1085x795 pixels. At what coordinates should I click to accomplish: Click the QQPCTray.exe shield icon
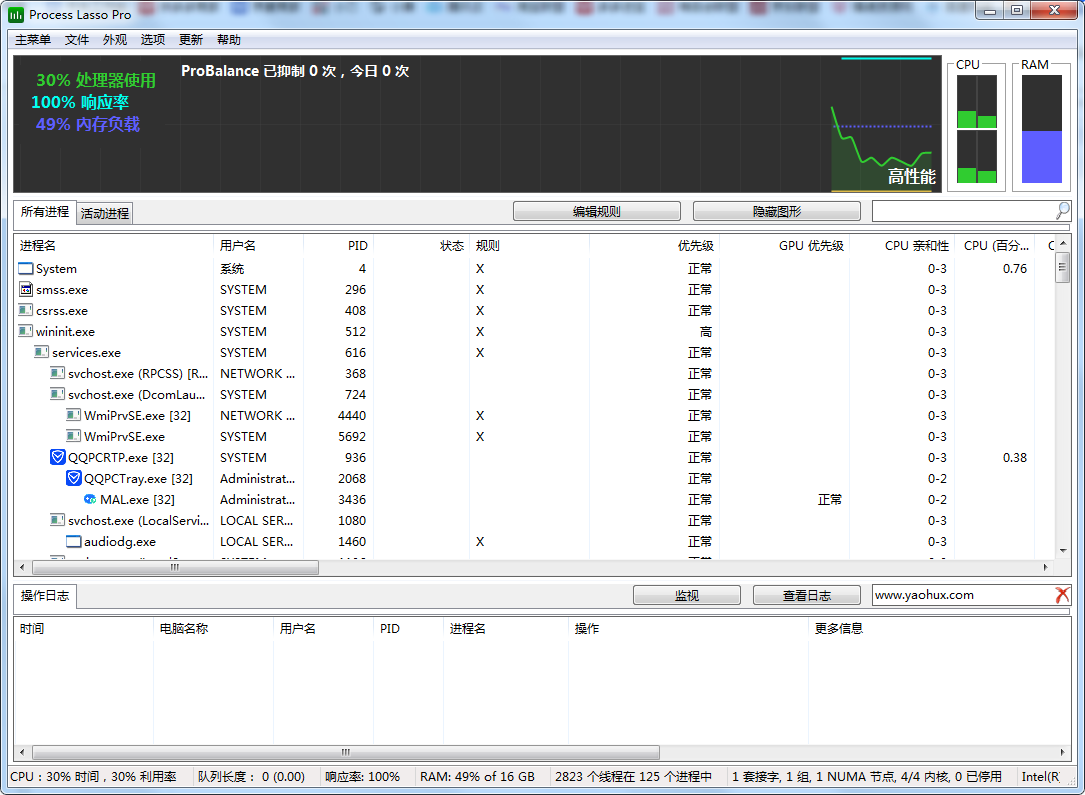pos(74,478)
